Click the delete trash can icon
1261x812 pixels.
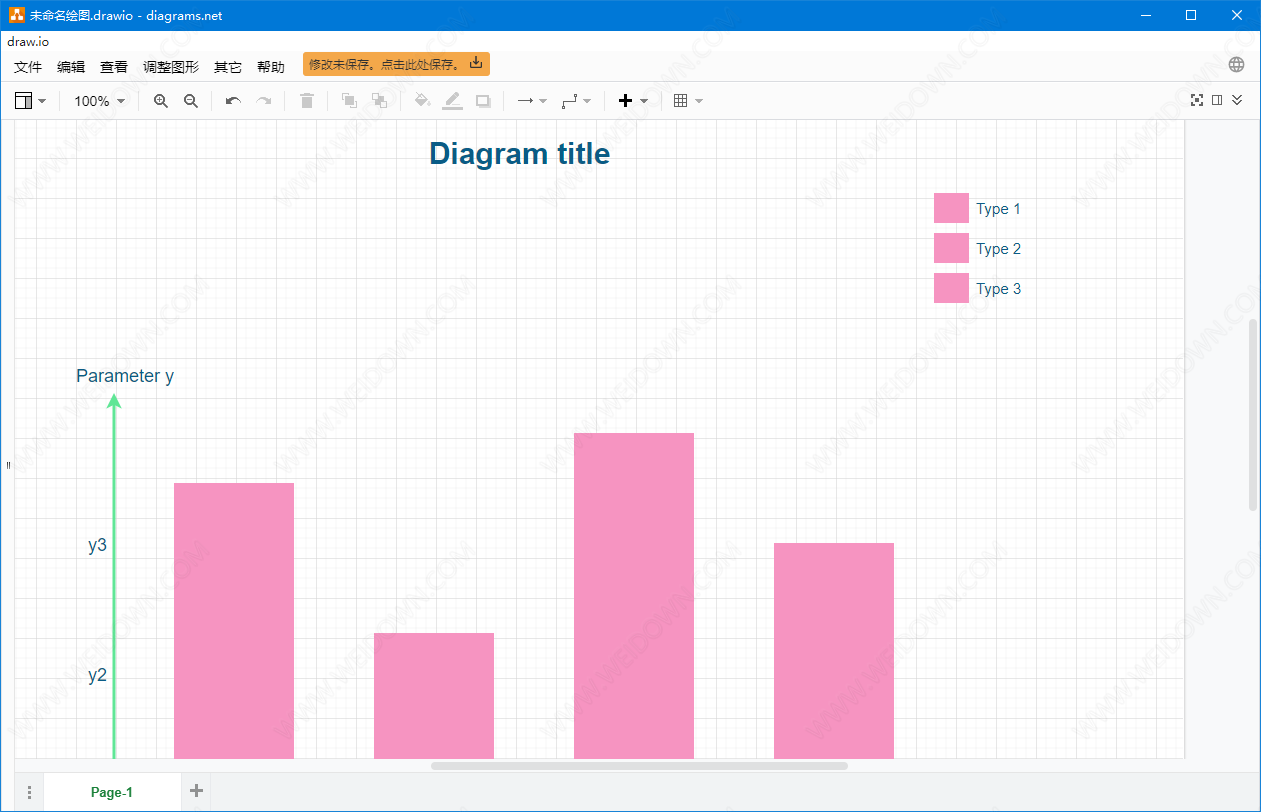pyautogui.click(x=307, y=101)
